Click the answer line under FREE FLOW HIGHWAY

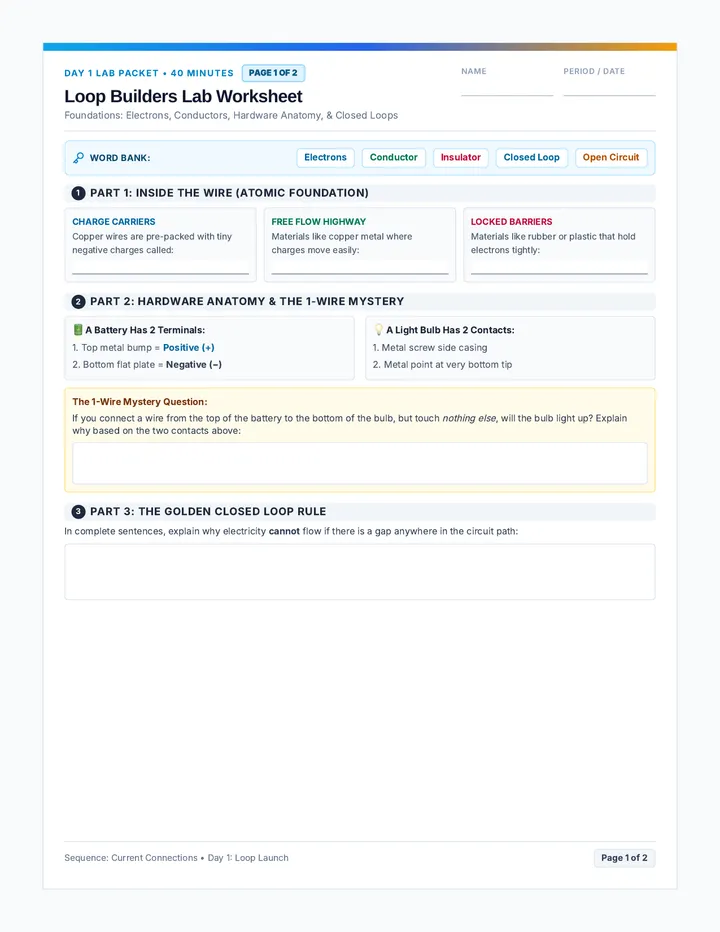[x=360, y=273]
